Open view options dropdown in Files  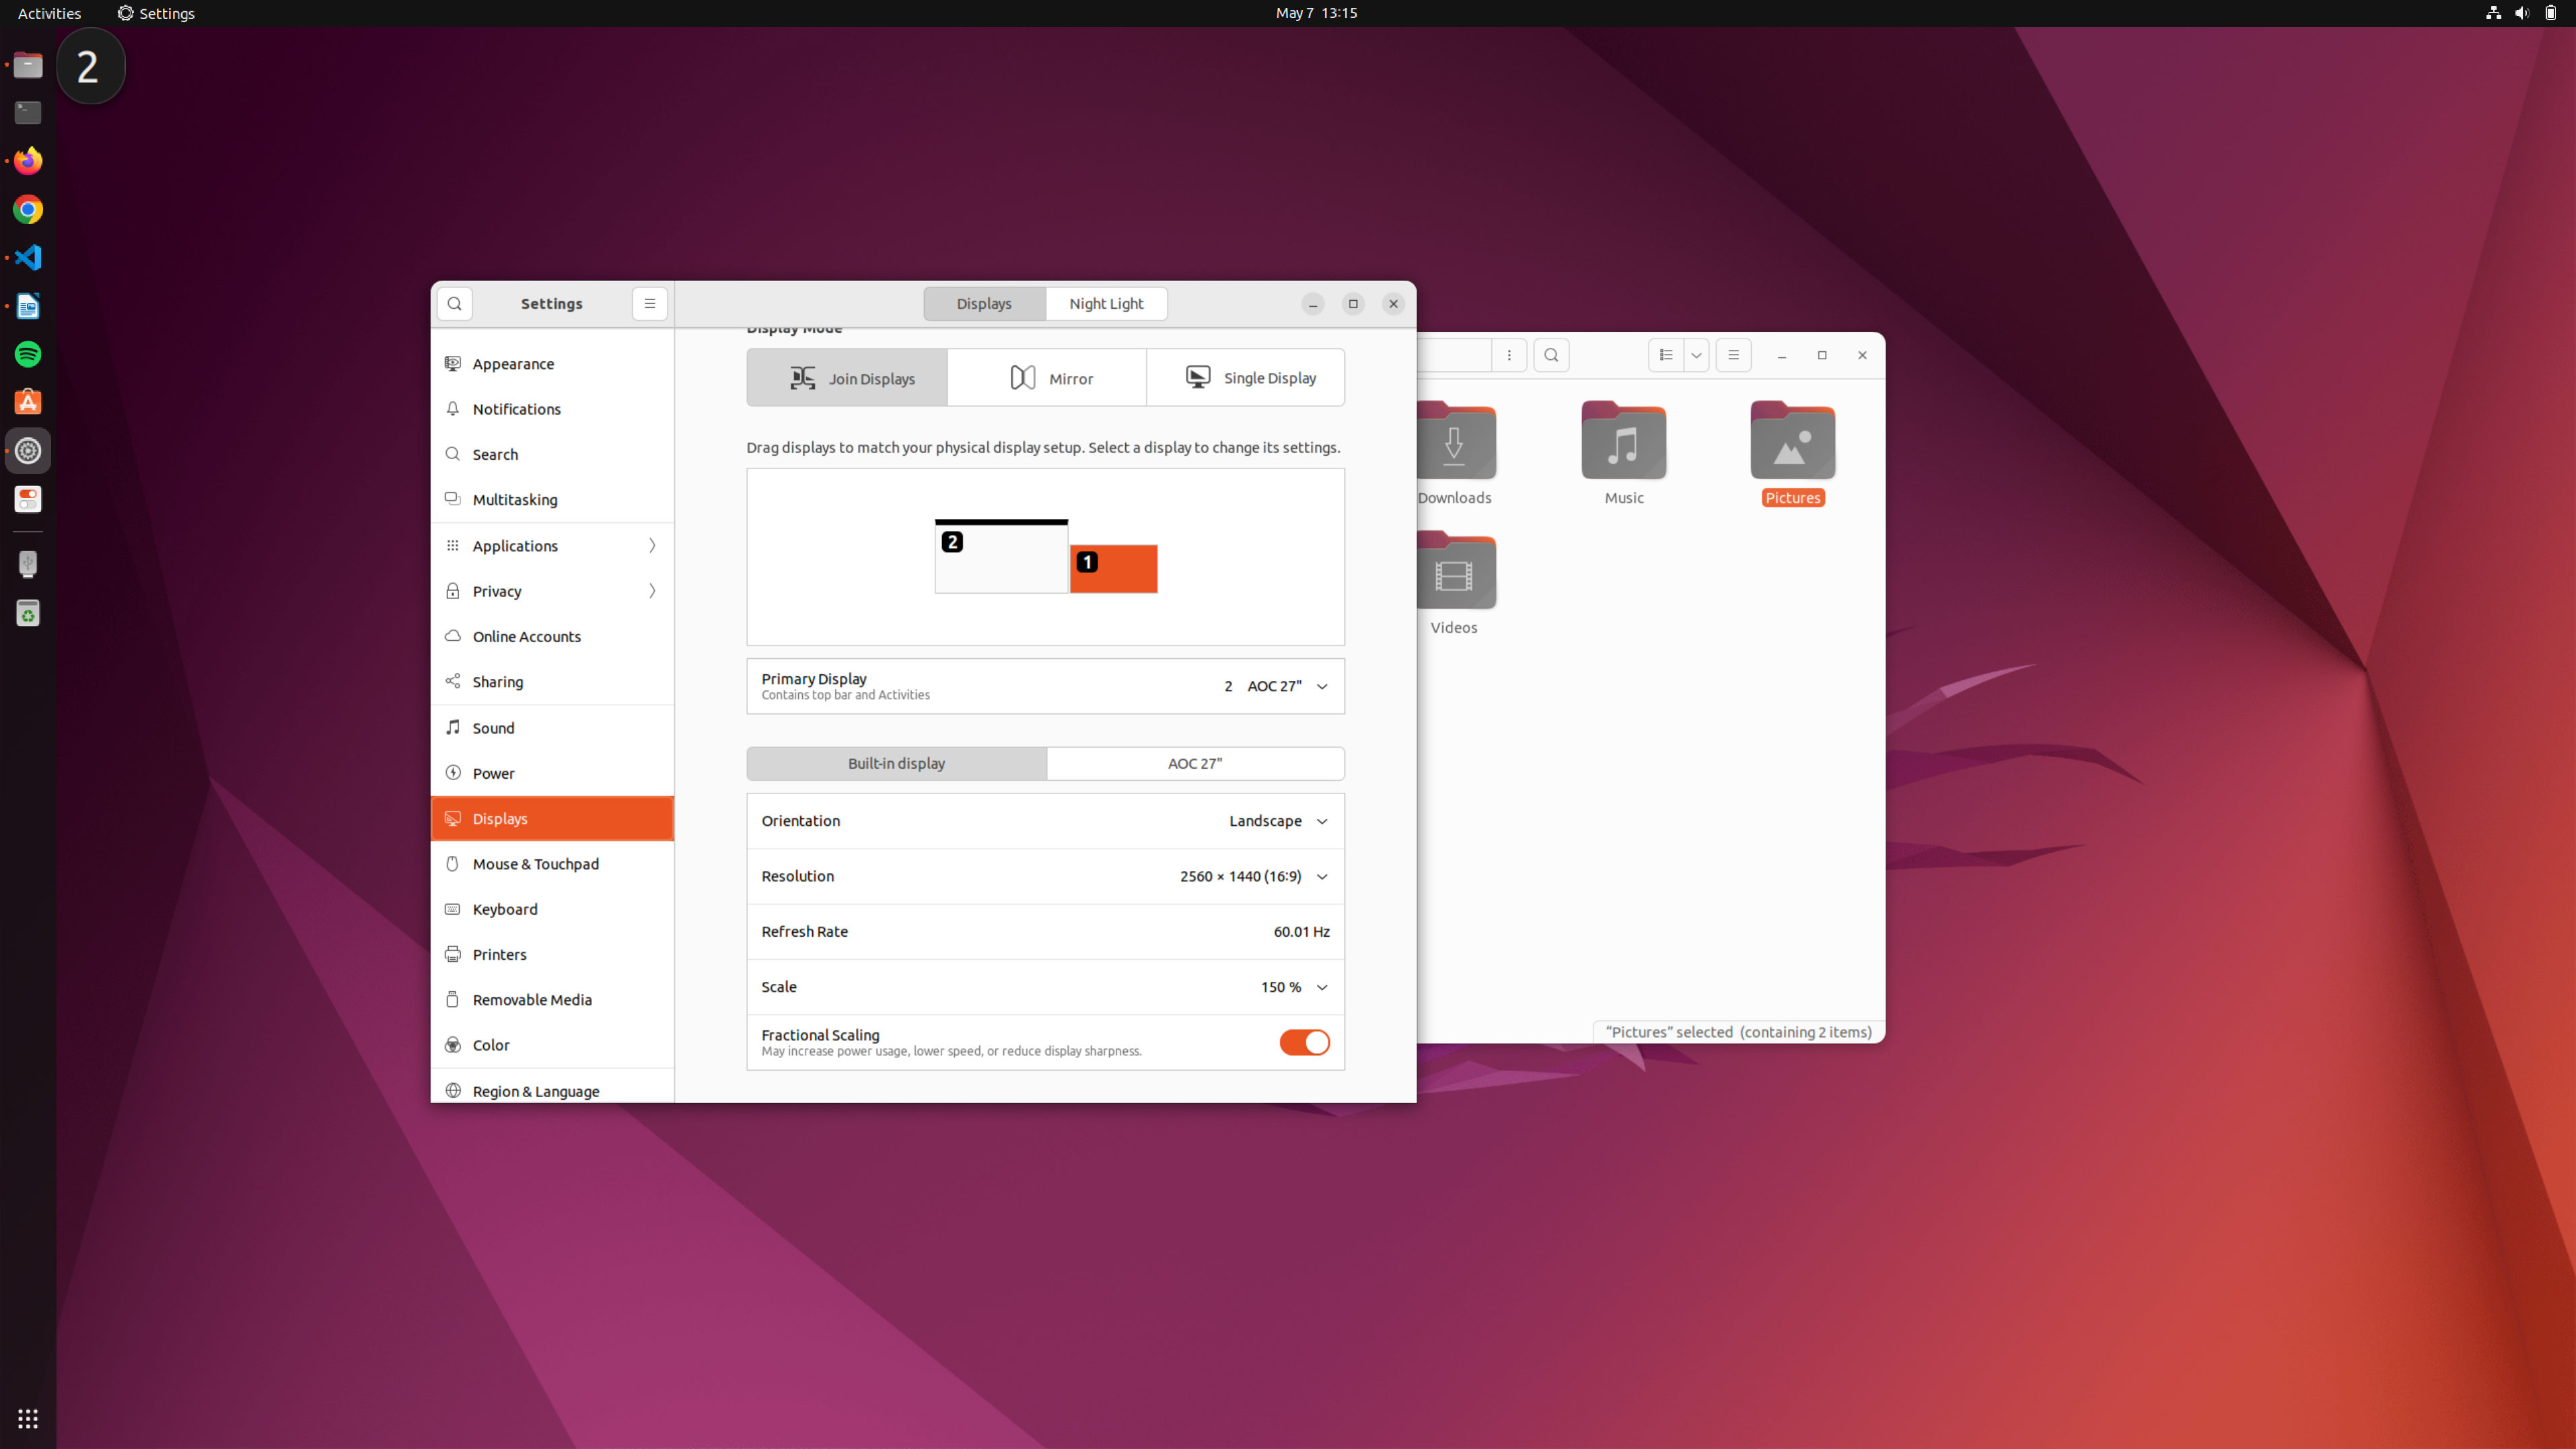point(1696,355)
